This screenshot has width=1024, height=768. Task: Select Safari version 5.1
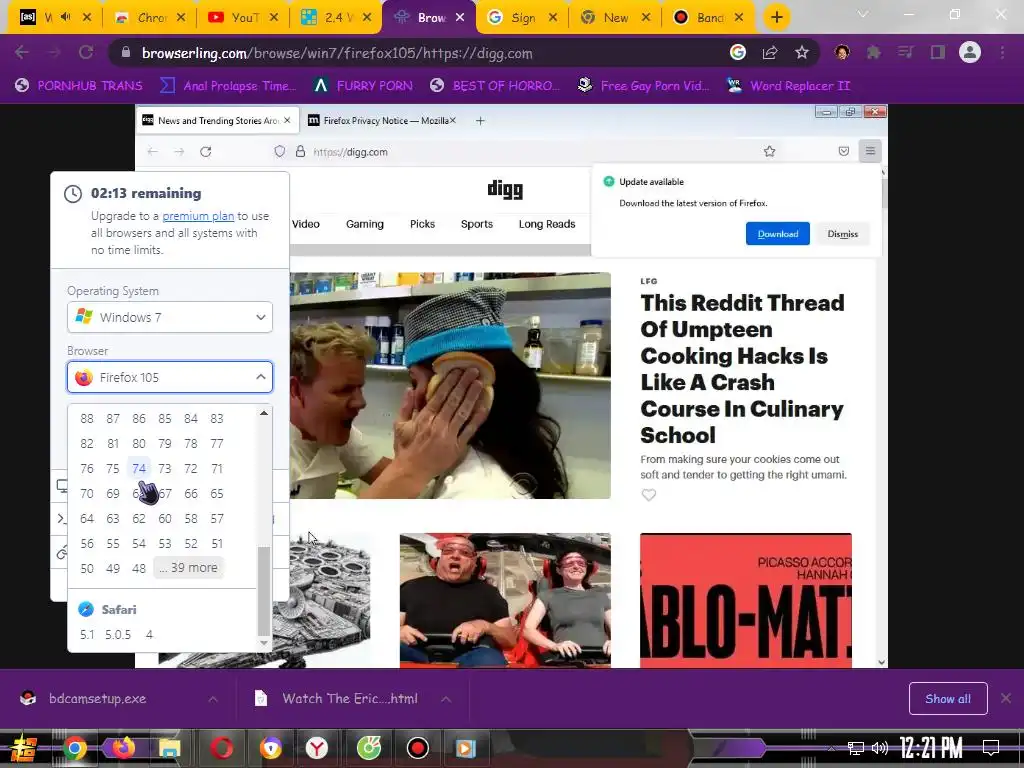pyautogui.click(x=87, y=635)
